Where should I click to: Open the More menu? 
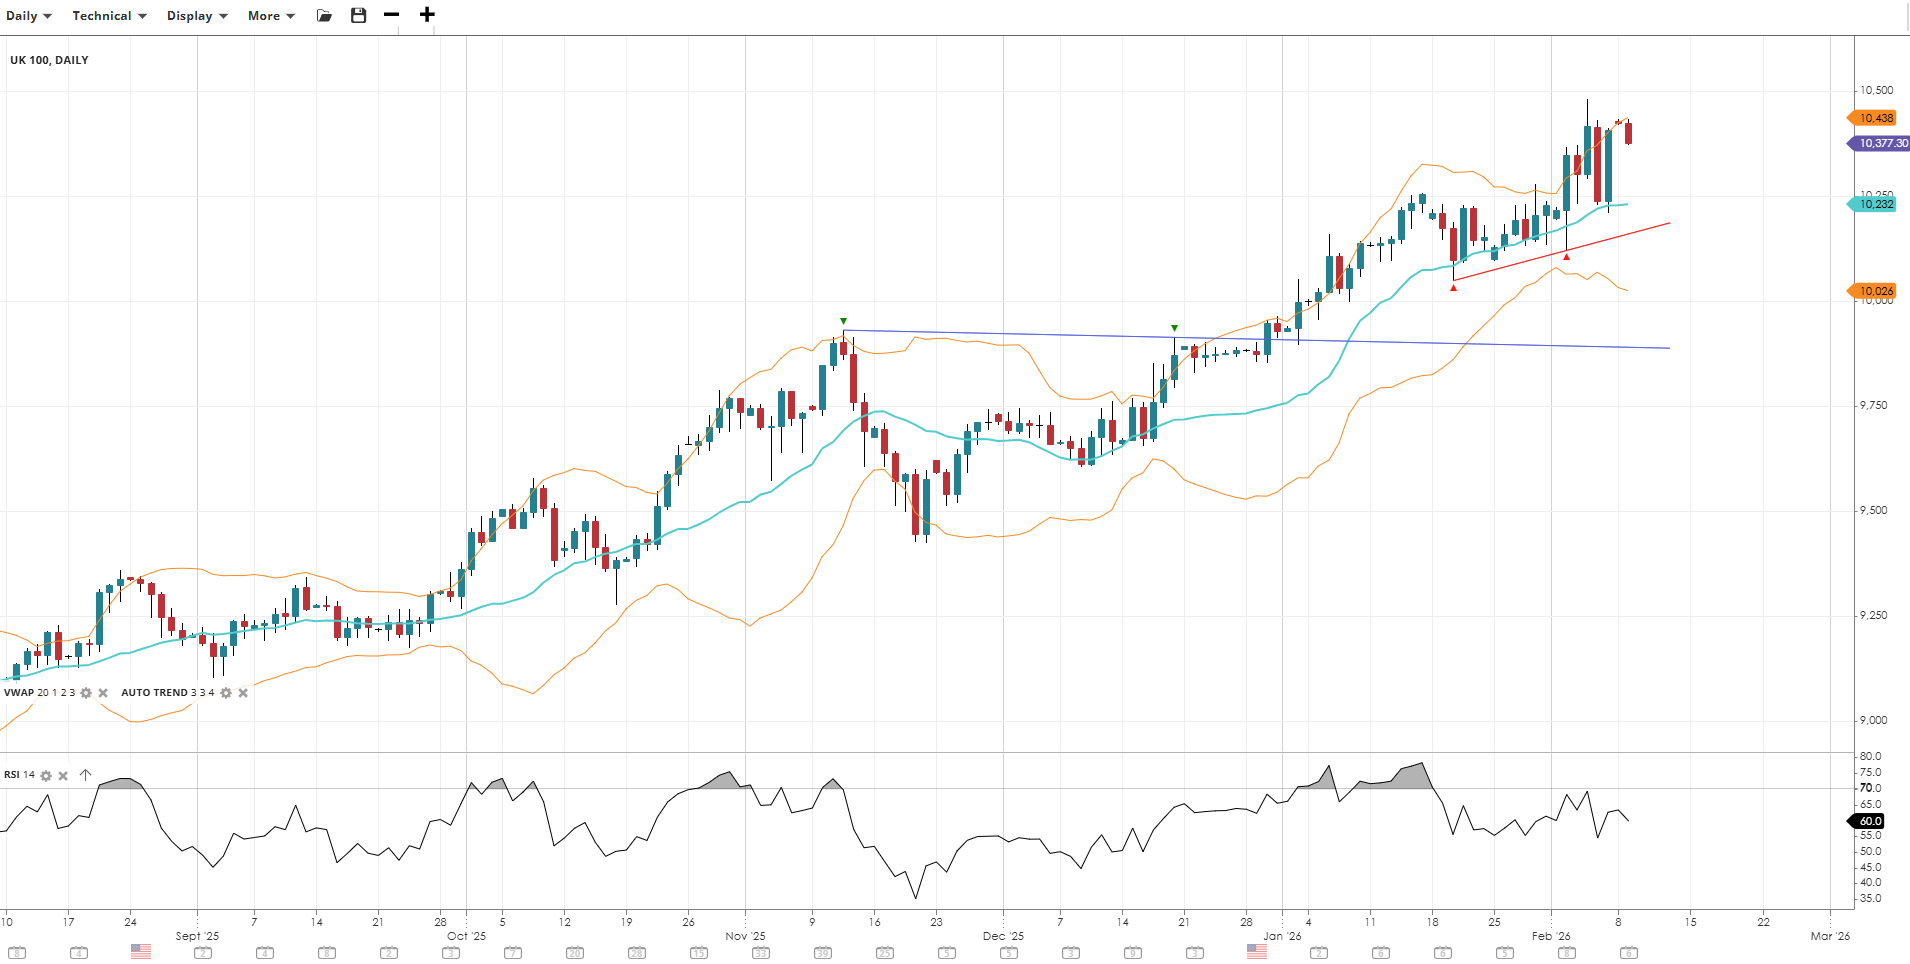[x=271, y=16]
